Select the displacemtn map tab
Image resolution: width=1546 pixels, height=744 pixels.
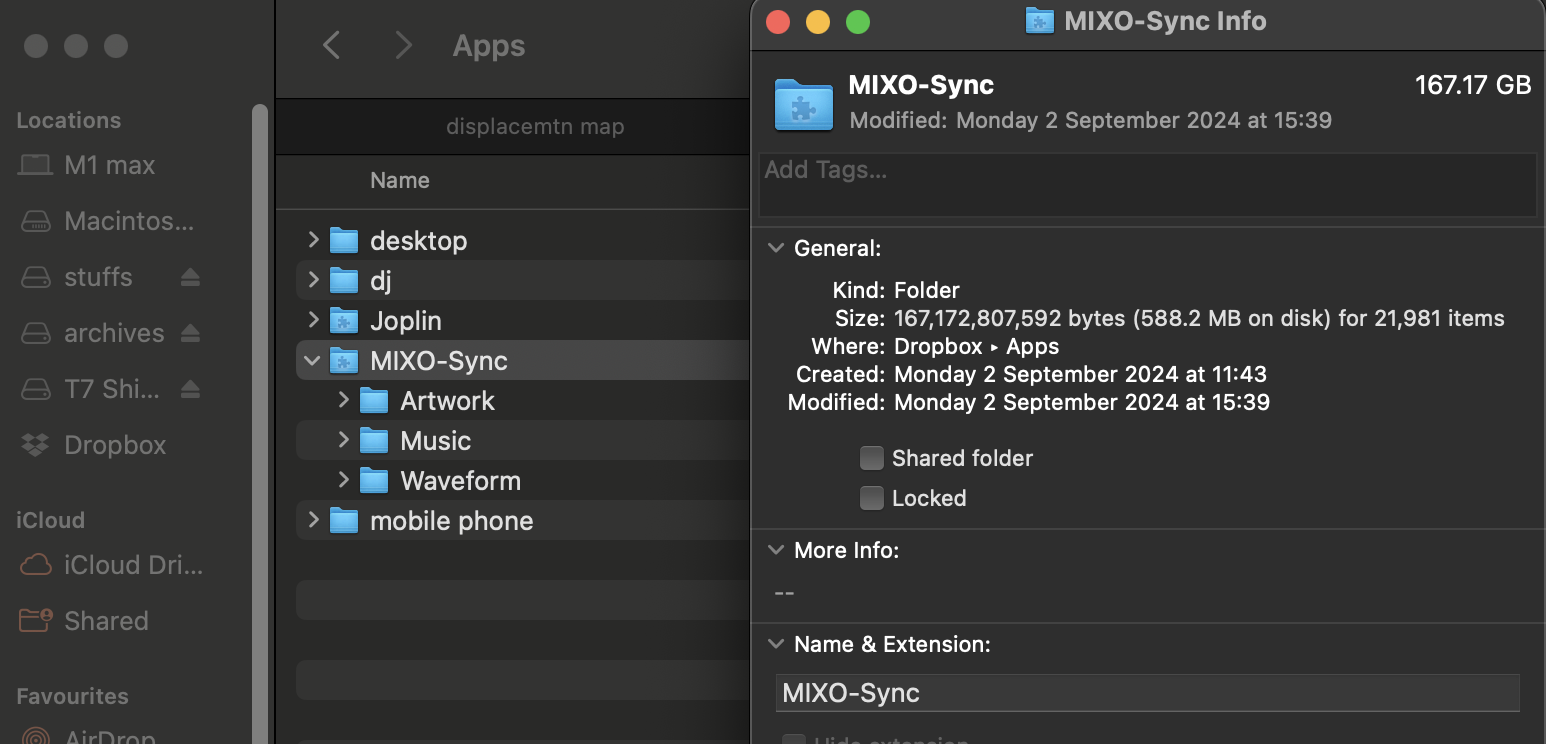tap(534, 127)
